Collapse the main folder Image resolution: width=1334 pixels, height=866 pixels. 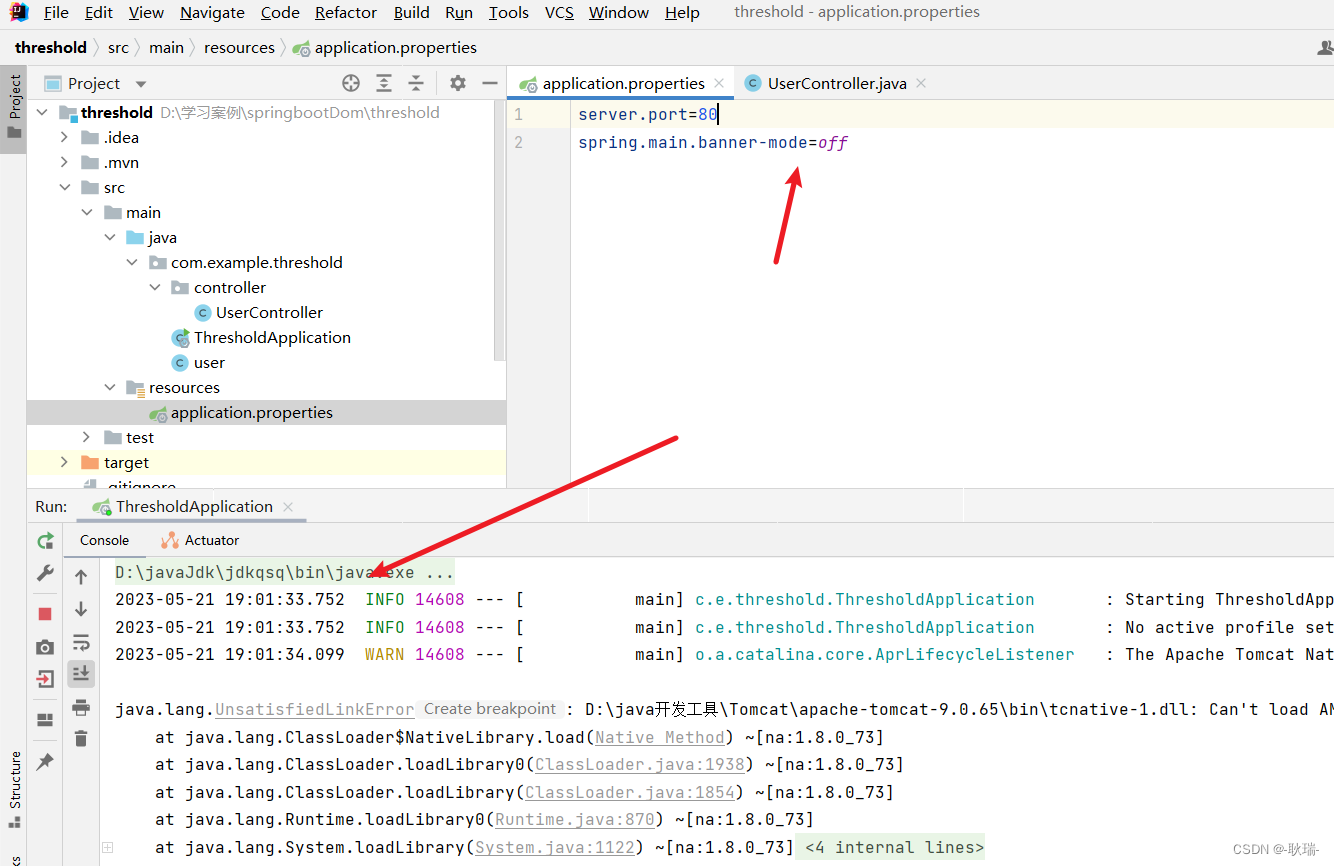pyautogui.click(x=86, y=212)
